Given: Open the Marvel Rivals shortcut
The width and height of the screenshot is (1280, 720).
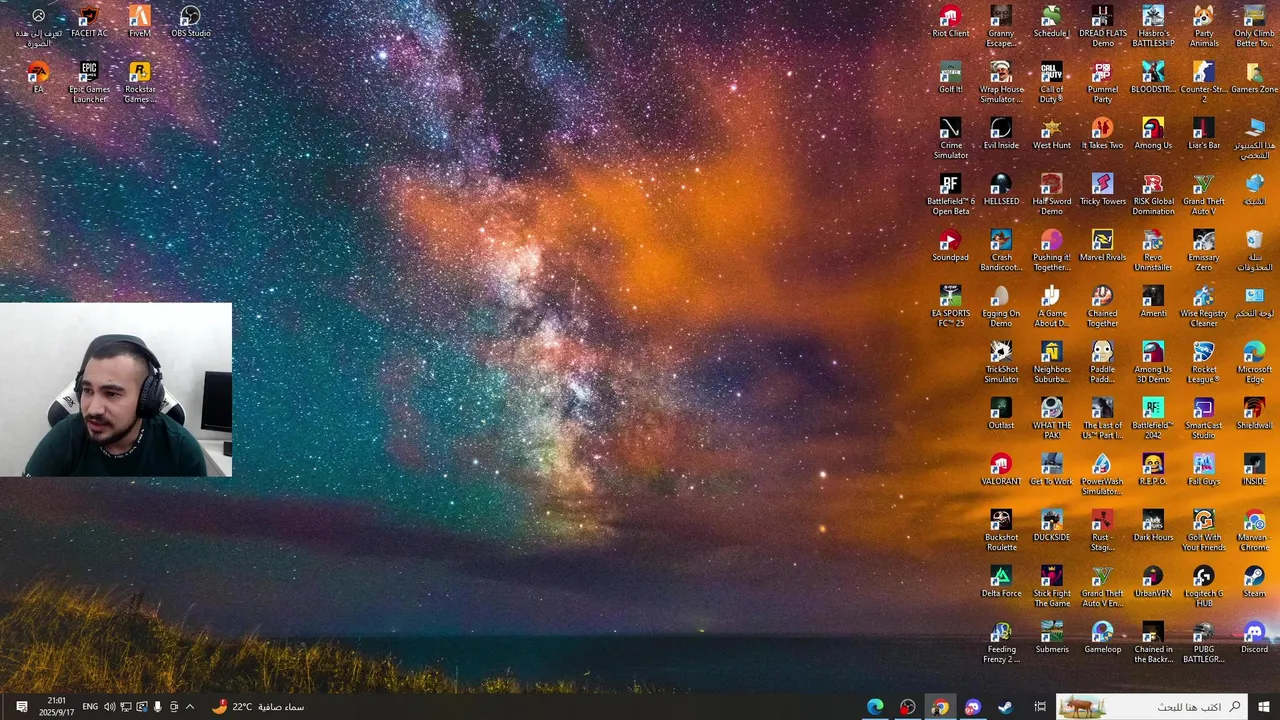Looking at the screenshot, I should [1102, 246].
